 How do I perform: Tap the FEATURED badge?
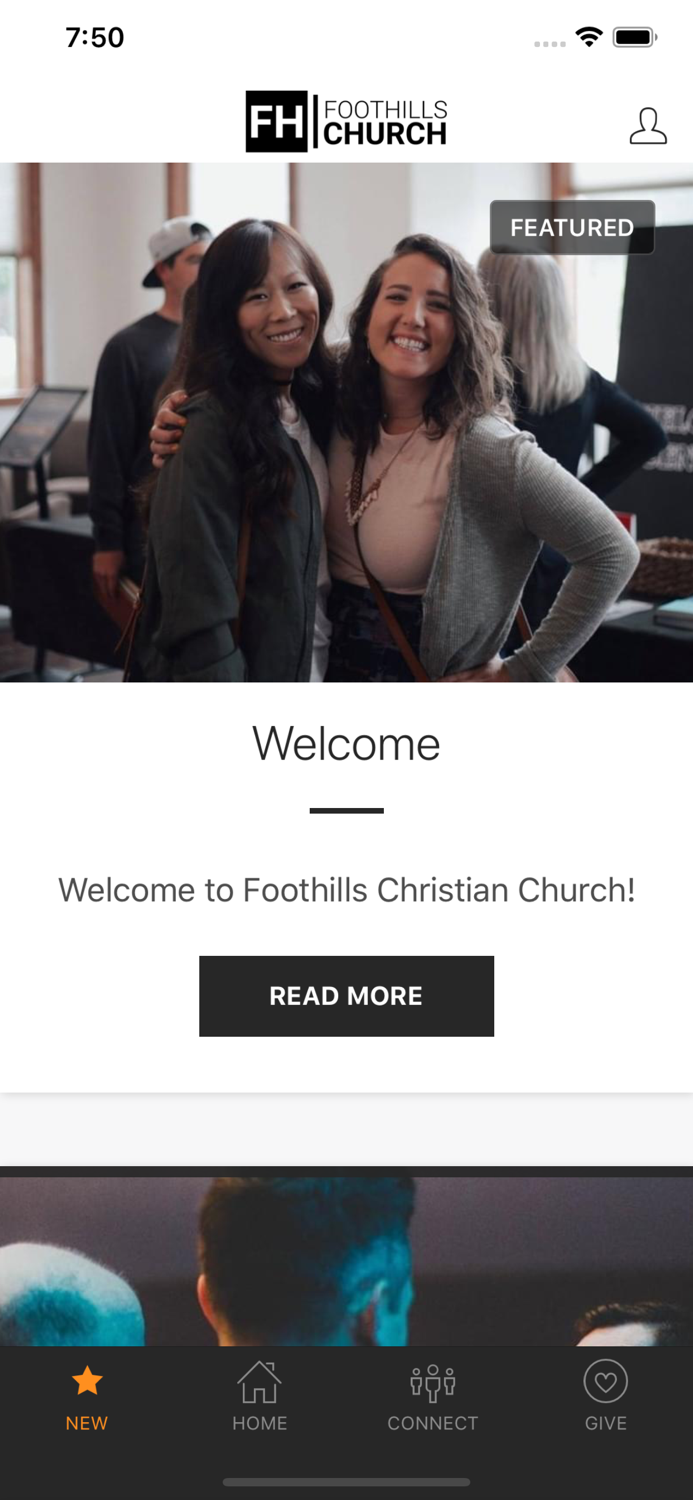pyautogui.click(x=572, y=227)
